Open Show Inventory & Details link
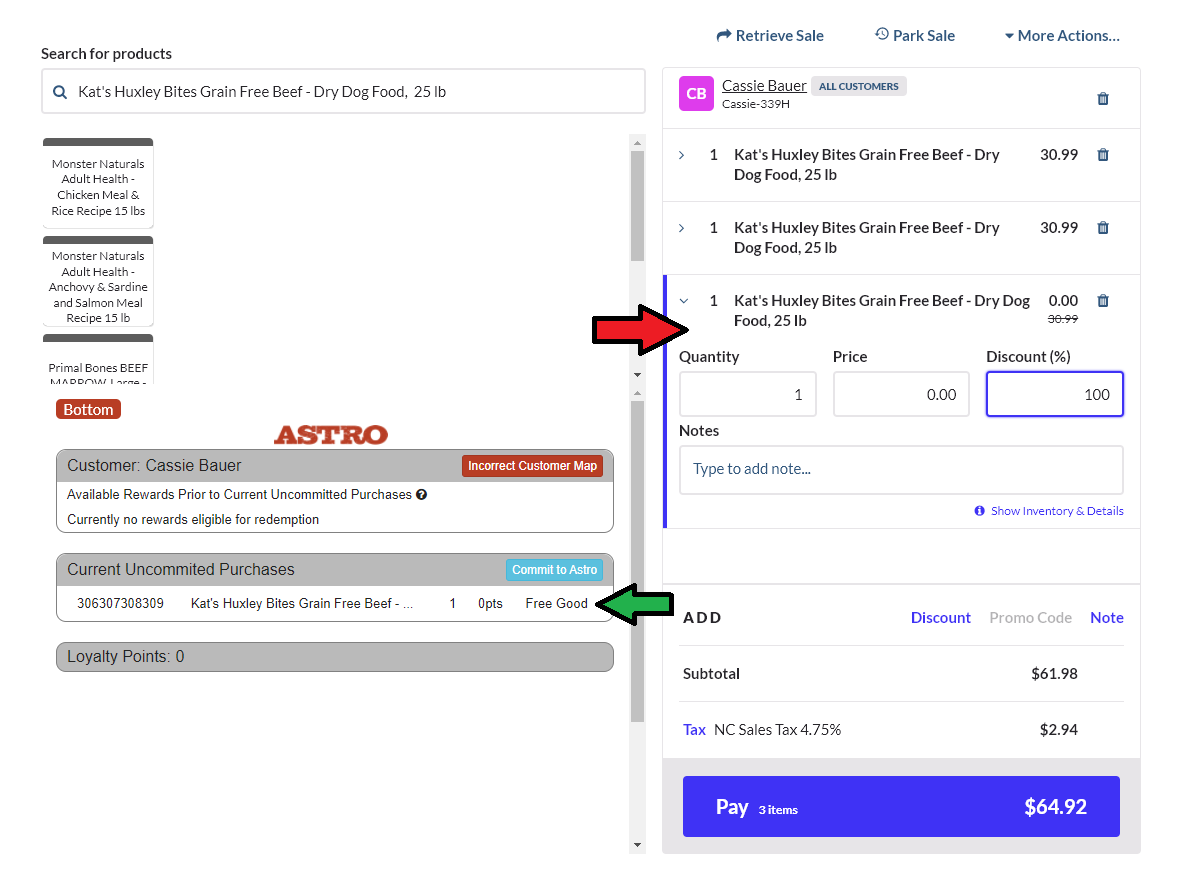This screenshot has width=1180, height=873. point(1056,511)
